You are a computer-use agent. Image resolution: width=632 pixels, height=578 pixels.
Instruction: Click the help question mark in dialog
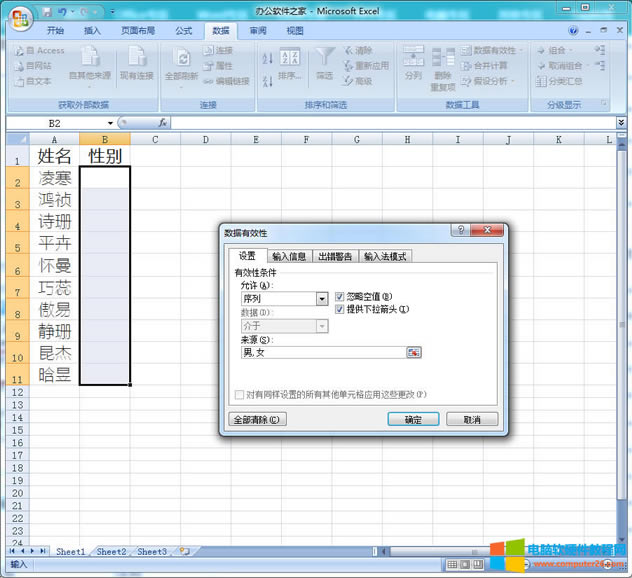click(456, 232)
